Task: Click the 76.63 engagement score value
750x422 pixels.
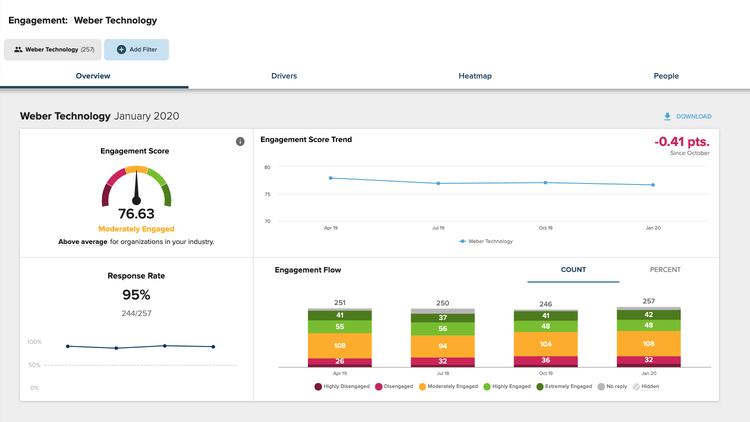Action: 136,213
